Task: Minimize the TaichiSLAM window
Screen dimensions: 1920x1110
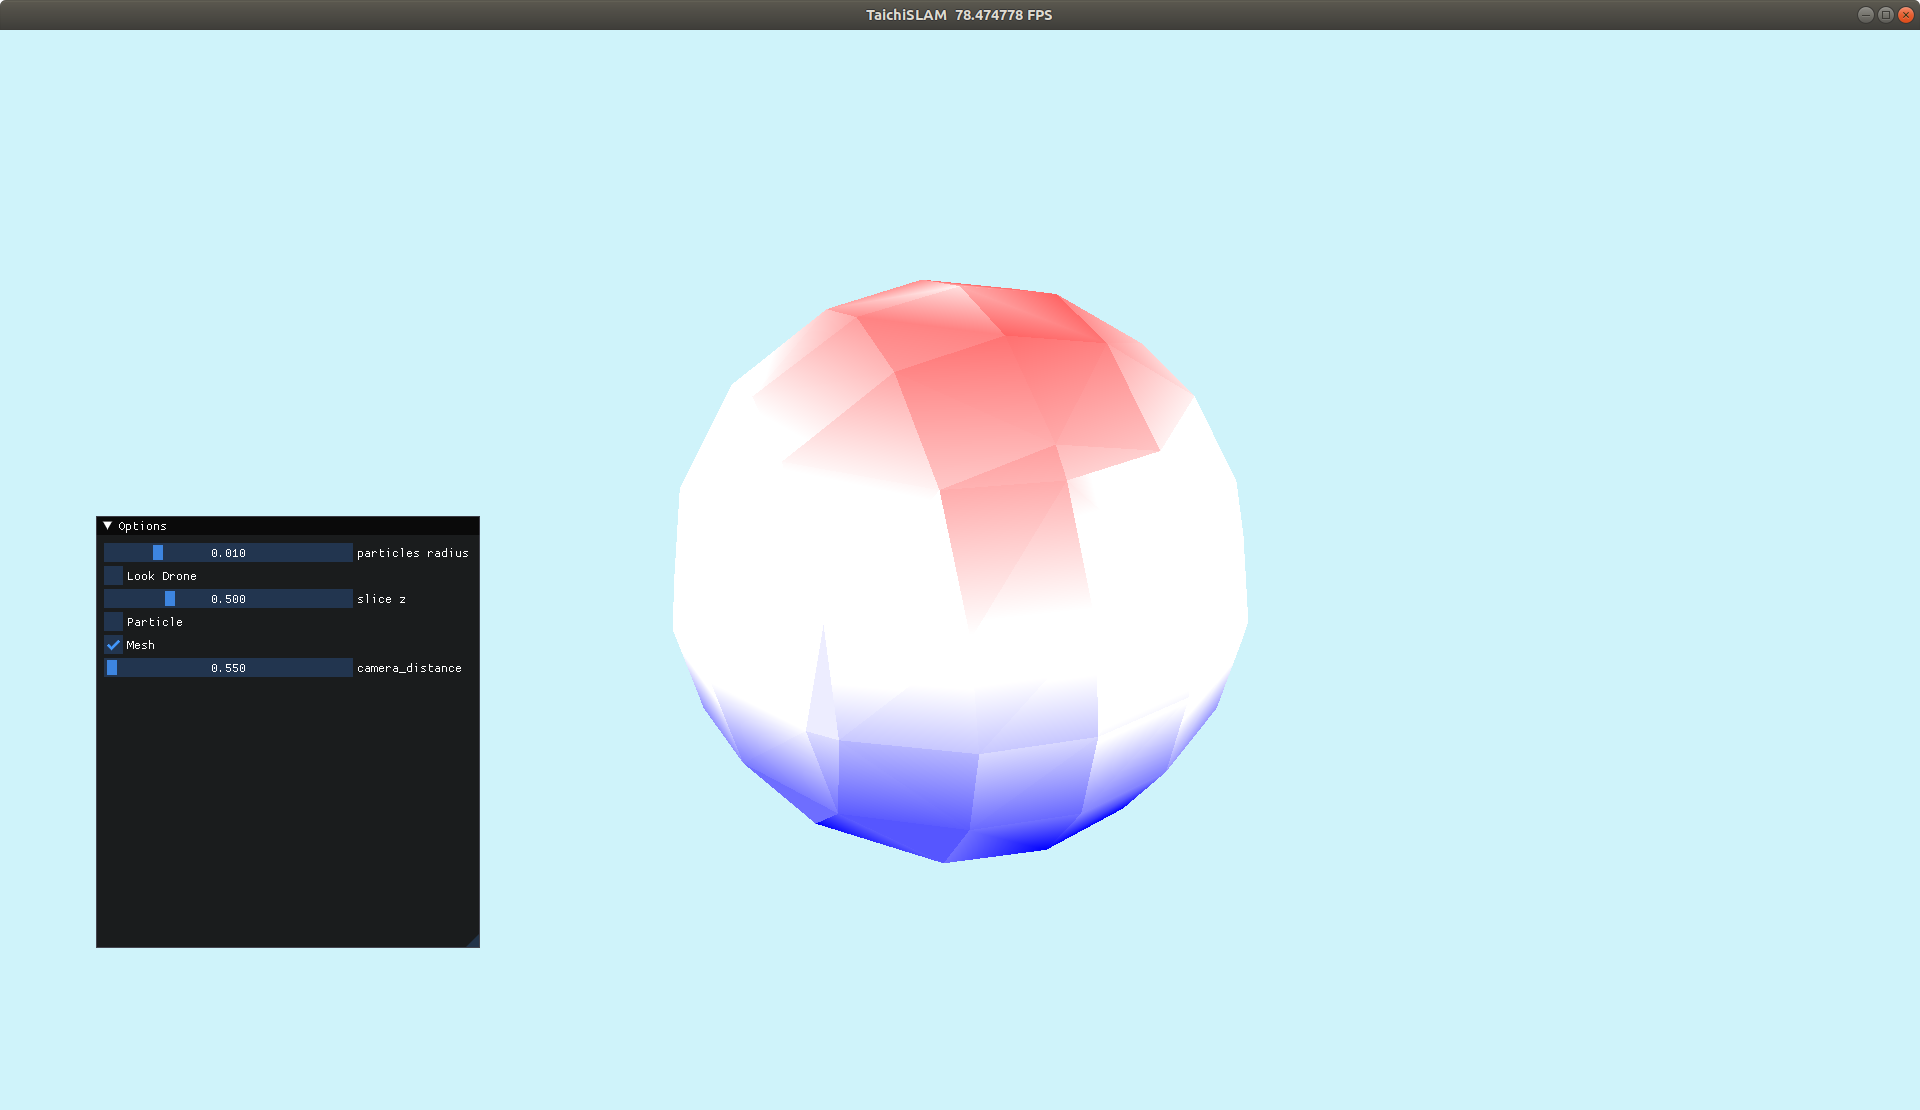Action: tap(1865, 14)
